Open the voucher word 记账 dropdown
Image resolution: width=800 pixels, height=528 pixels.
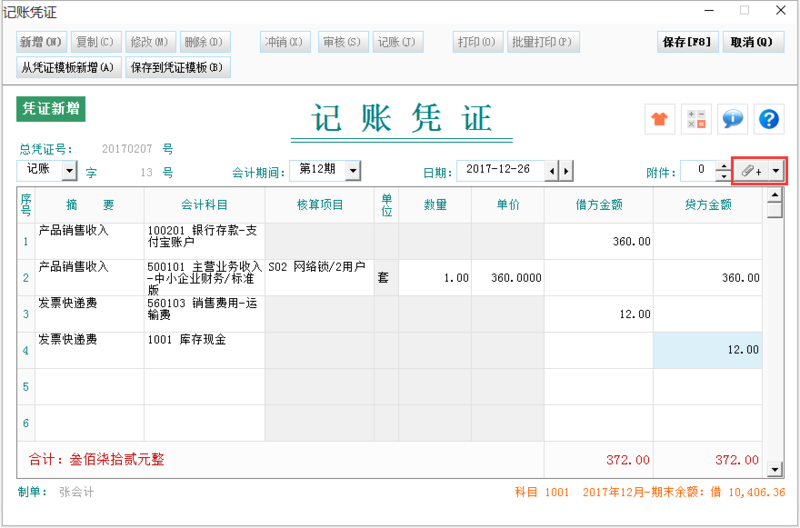pos(69,171)
